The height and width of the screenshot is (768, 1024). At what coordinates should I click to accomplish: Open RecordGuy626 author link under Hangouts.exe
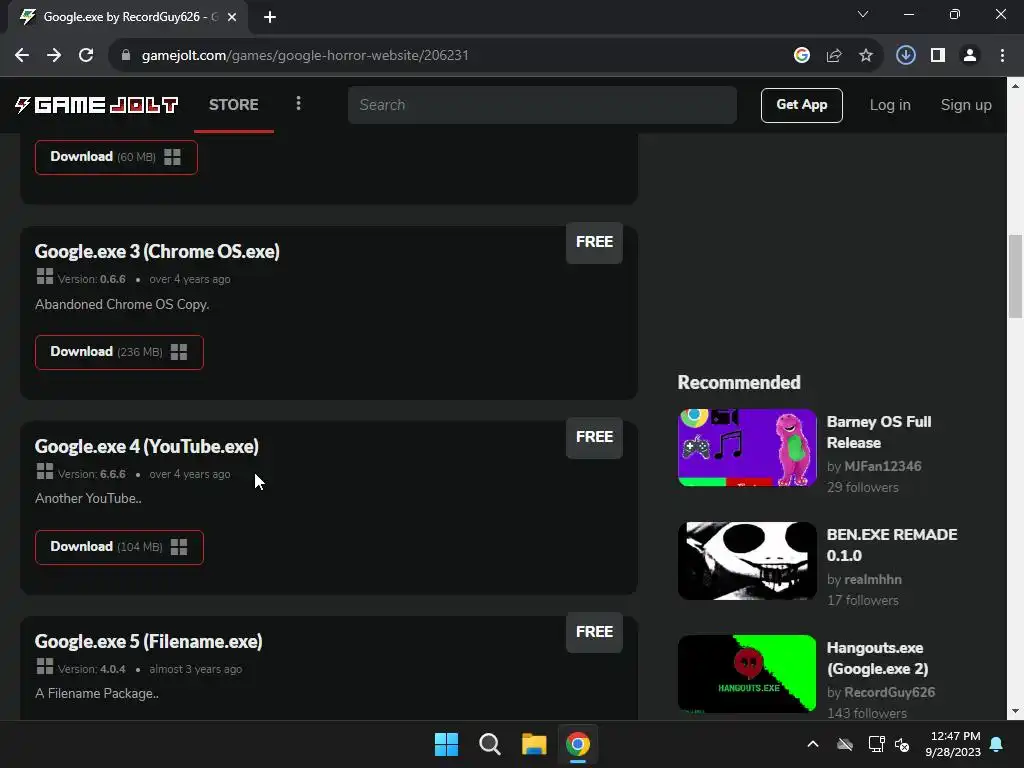[889, 692]
